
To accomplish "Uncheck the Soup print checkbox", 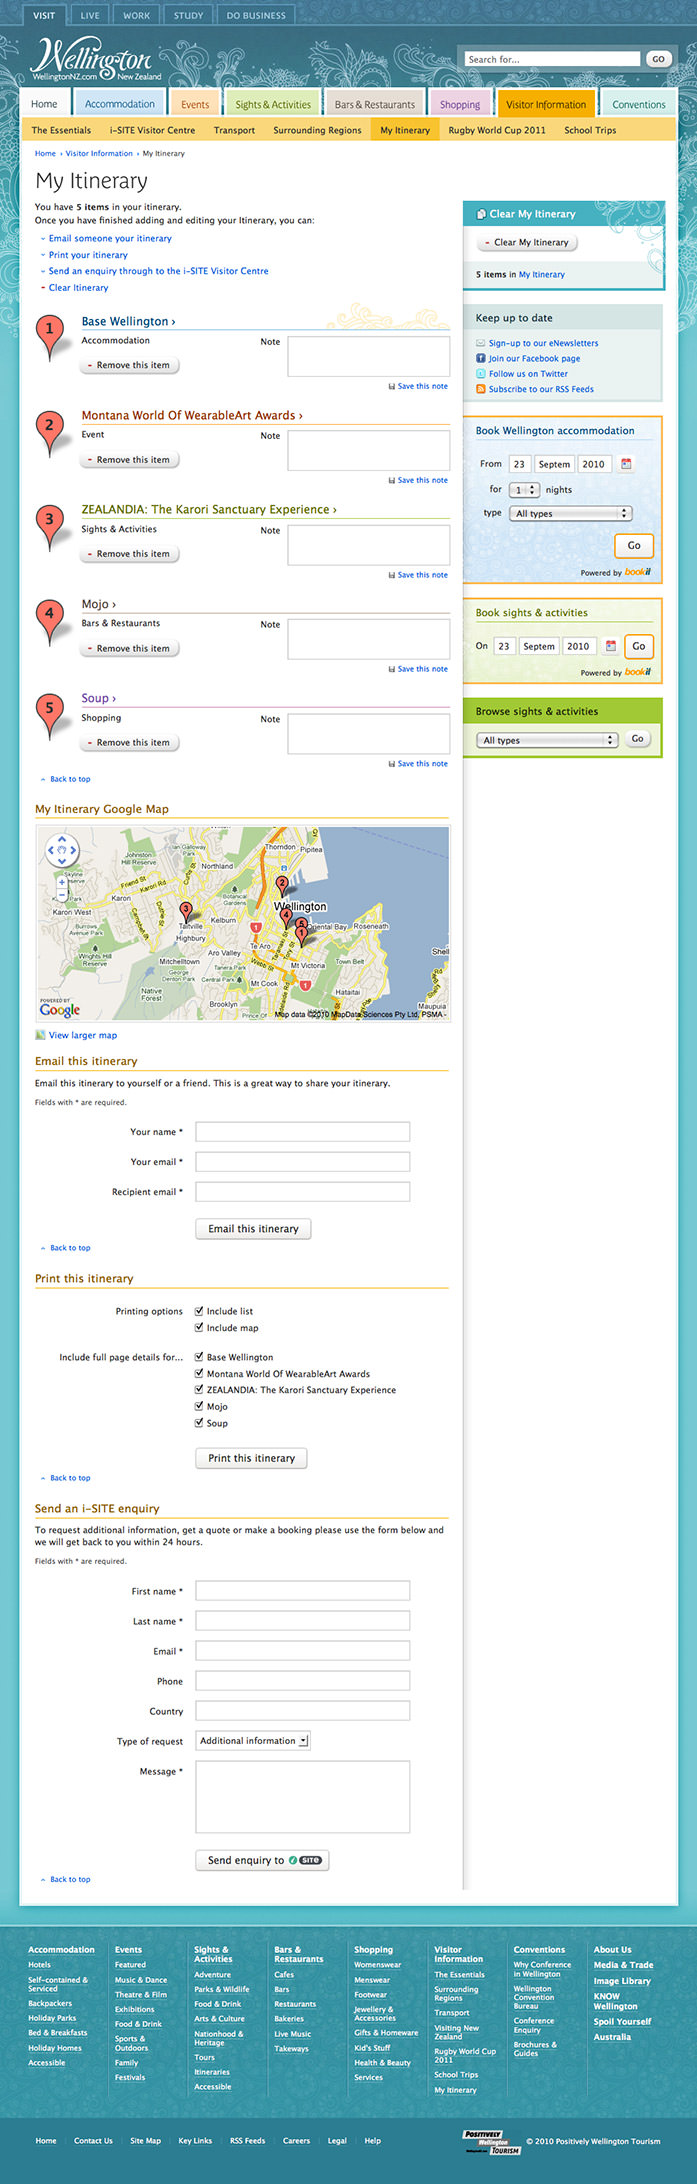I will pos(200,1423).
